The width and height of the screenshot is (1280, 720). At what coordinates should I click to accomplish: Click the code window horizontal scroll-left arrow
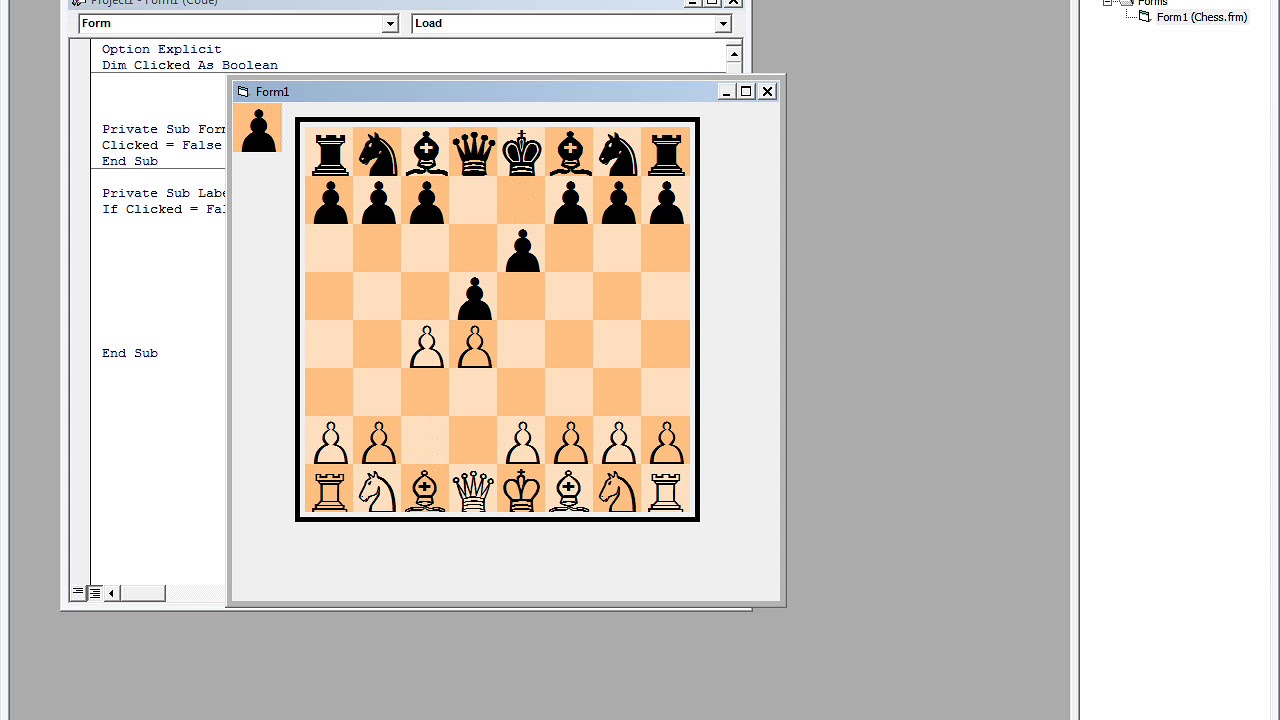pyautogui.click(x=111, y=593)
